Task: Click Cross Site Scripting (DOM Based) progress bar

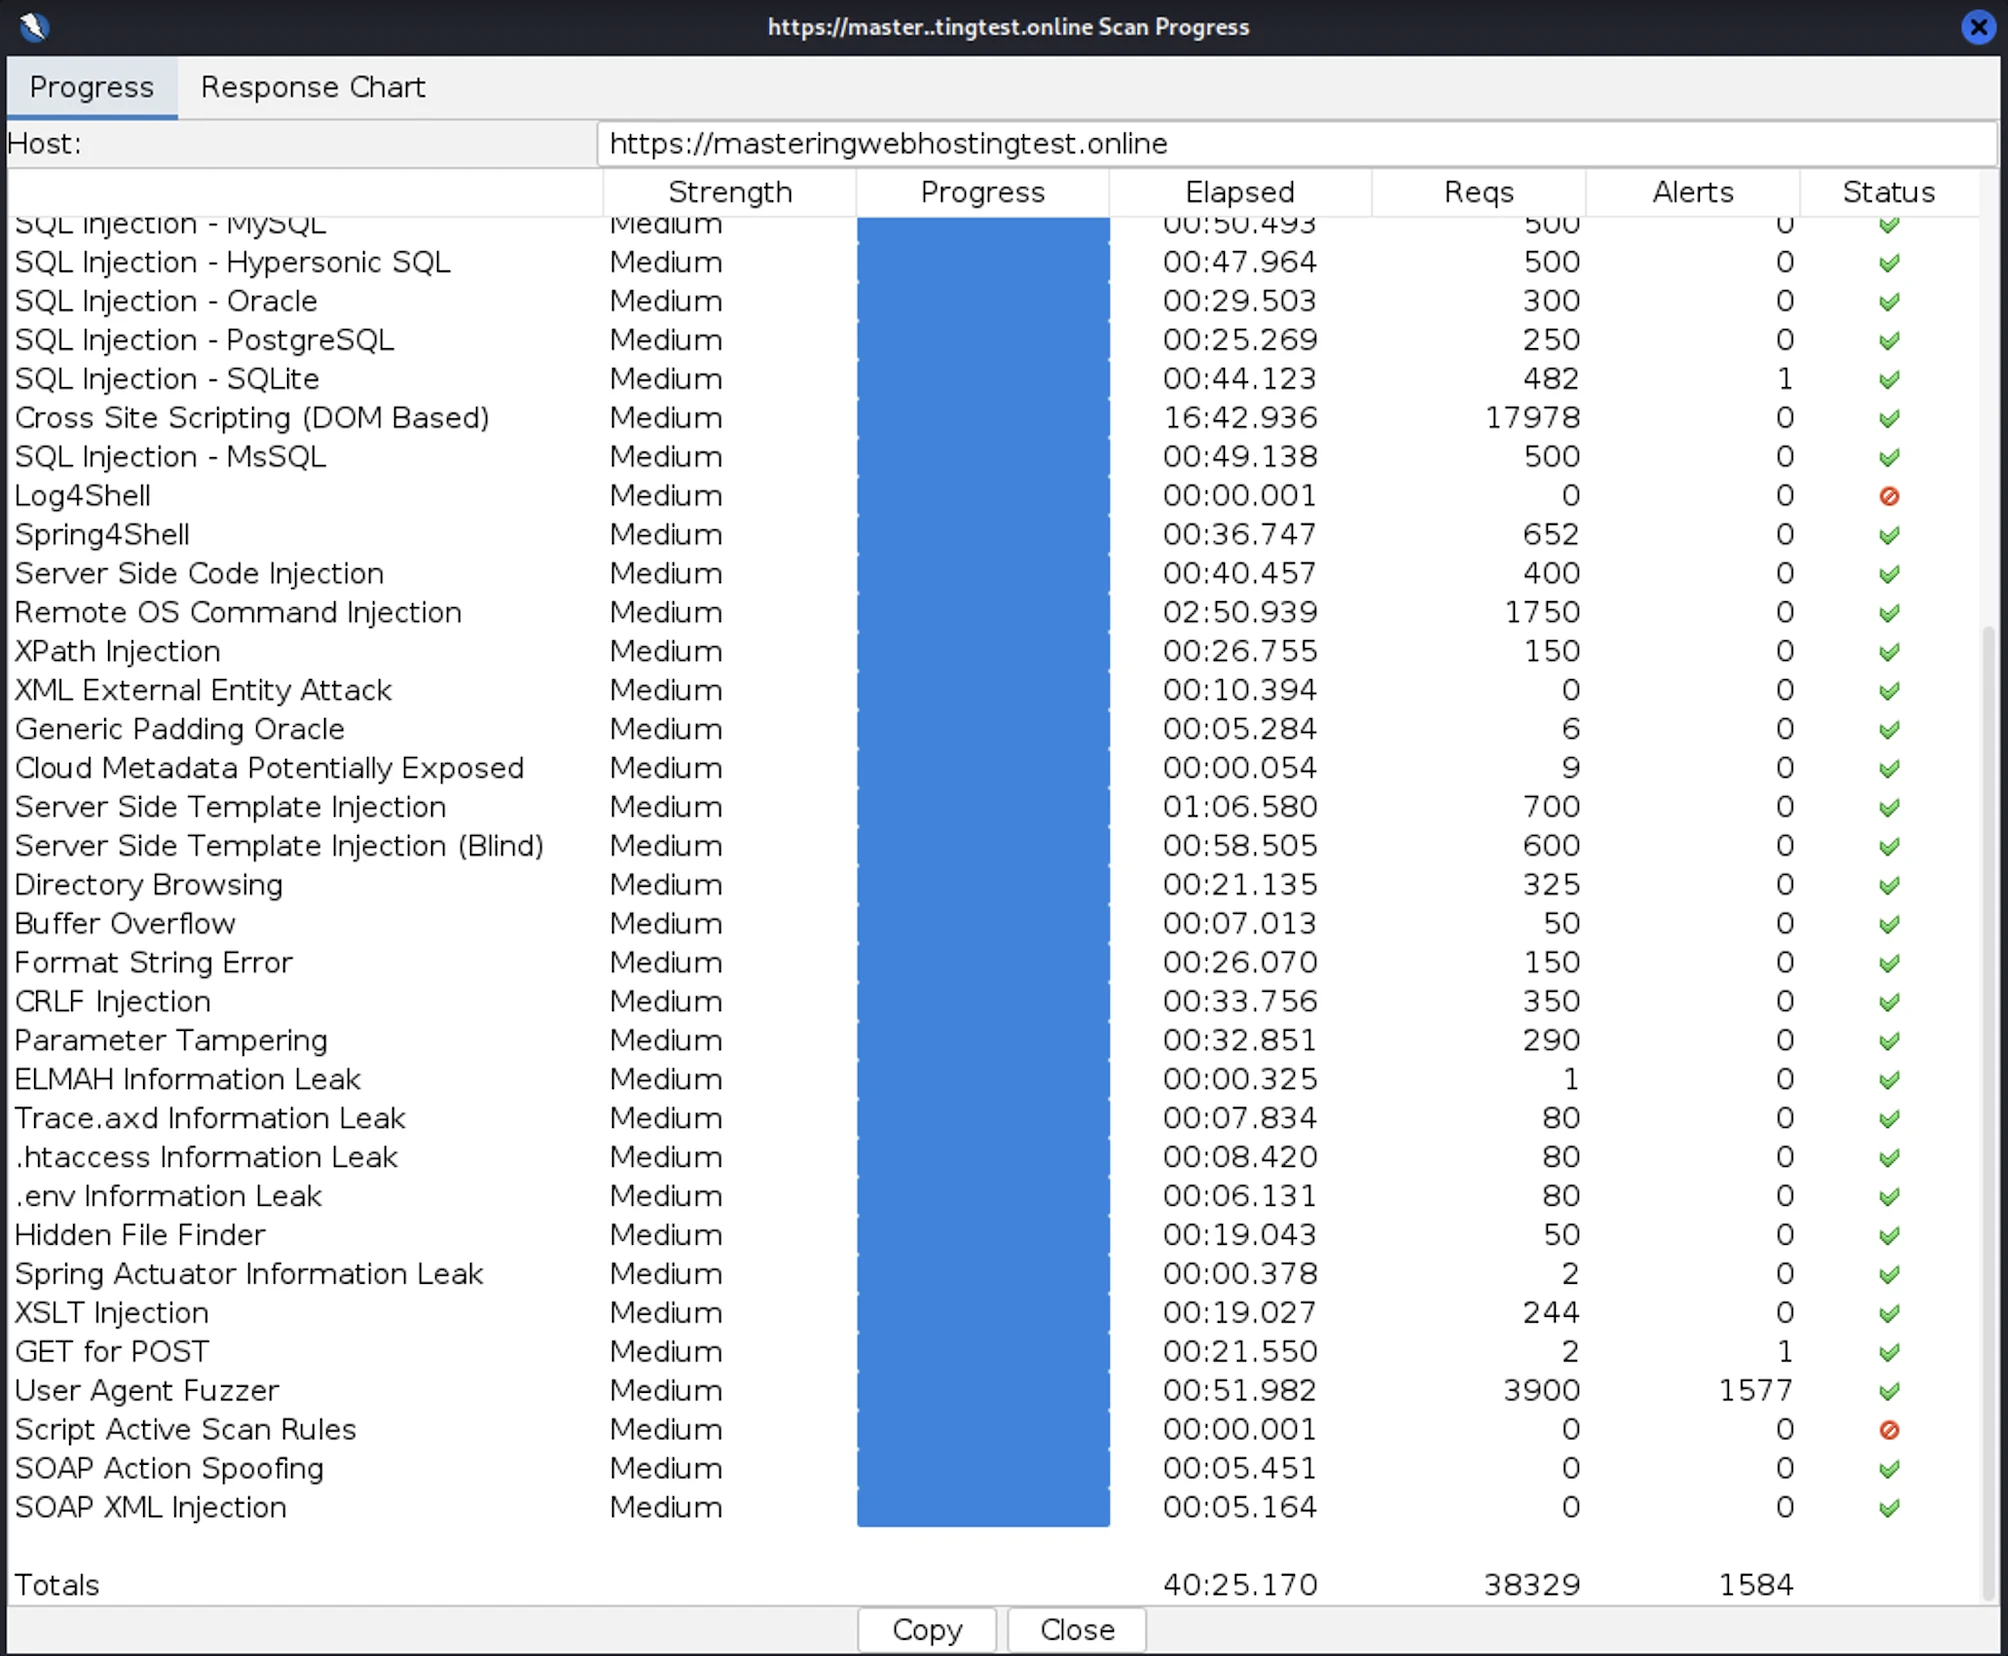Action: 982,418
